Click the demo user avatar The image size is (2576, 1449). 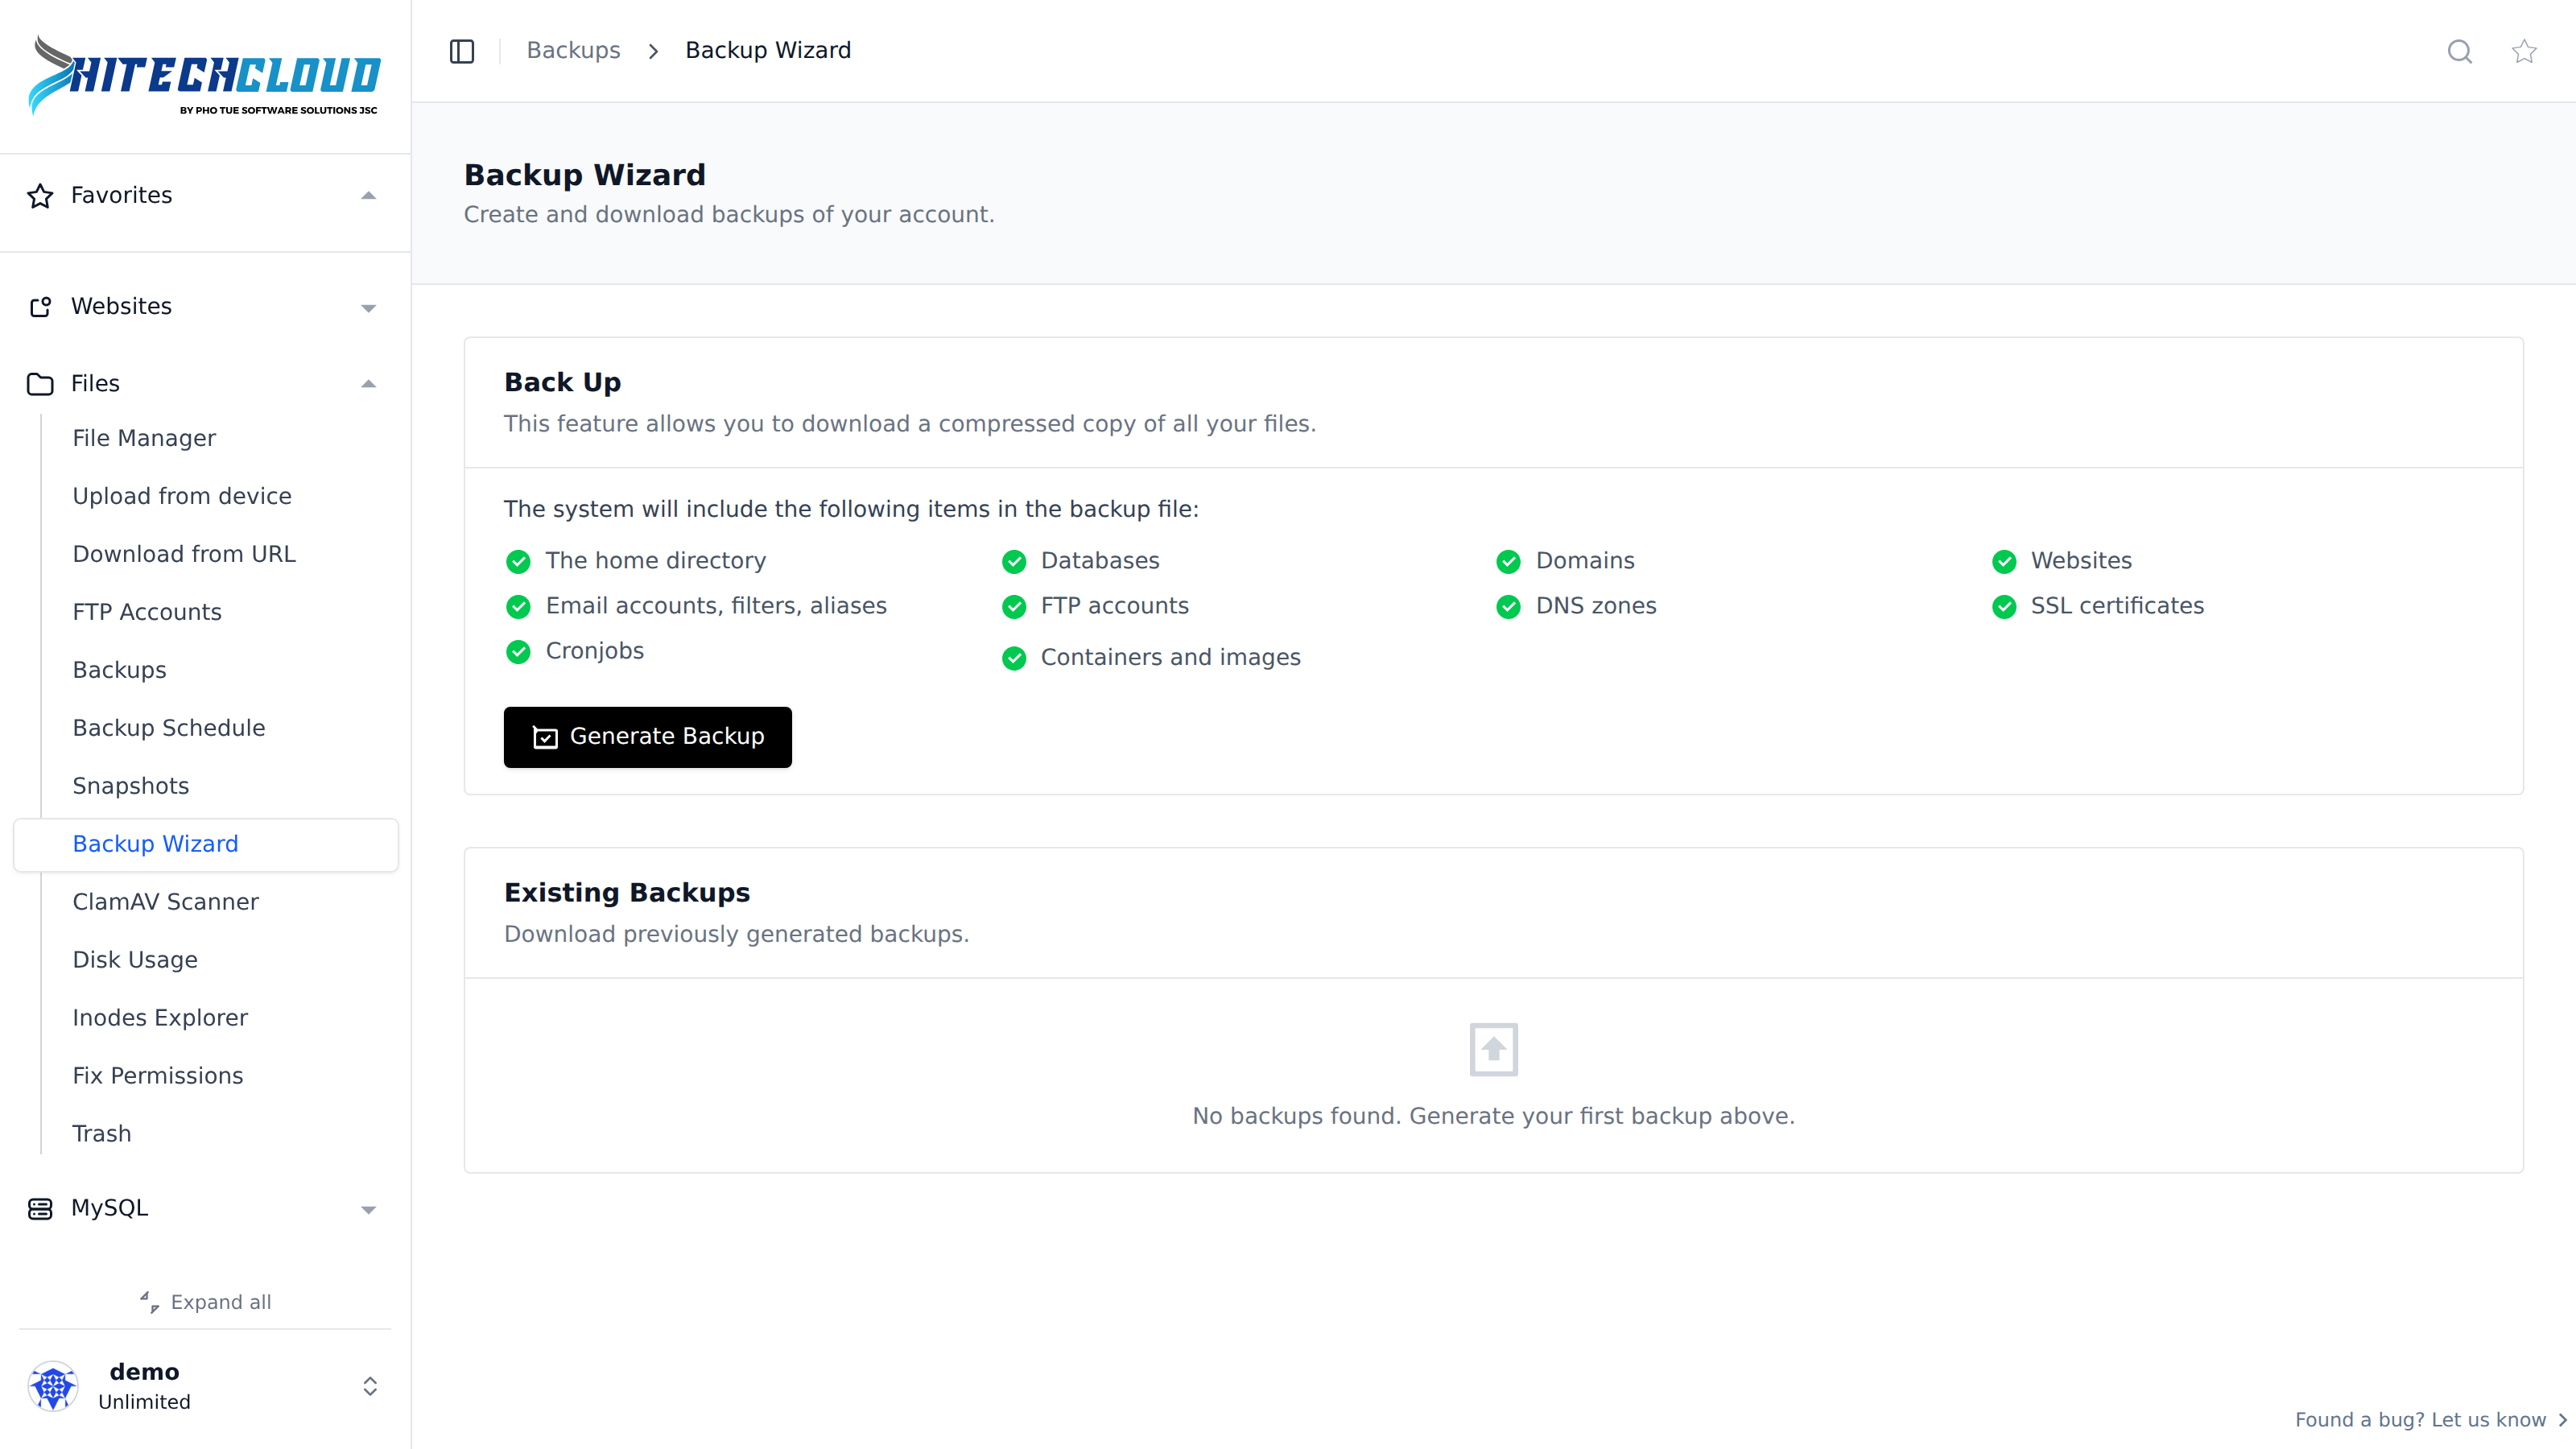(x=53, y=1386)
